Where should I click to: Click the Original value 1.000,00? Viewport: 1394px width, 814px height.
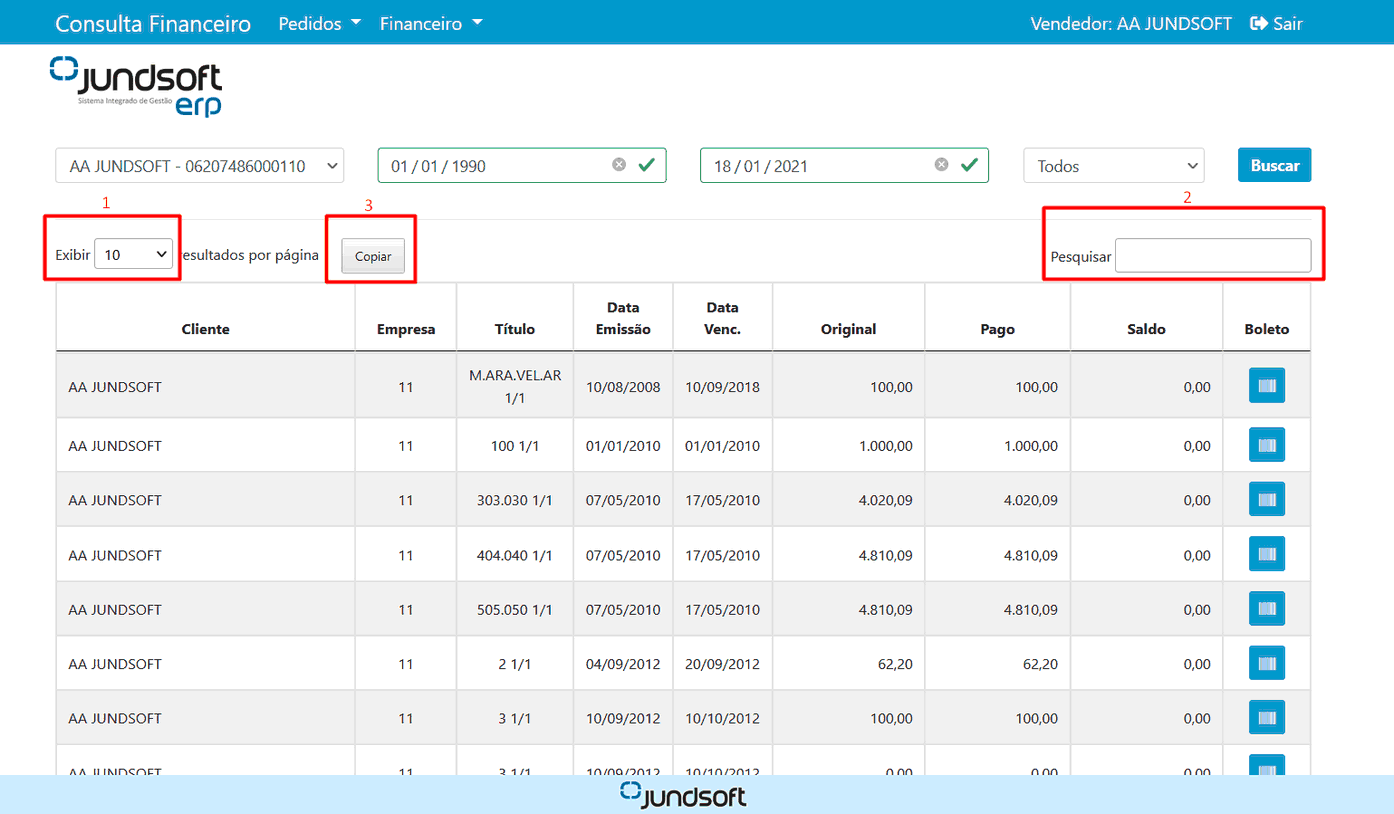pyautogui.click(x=885, y=446)
